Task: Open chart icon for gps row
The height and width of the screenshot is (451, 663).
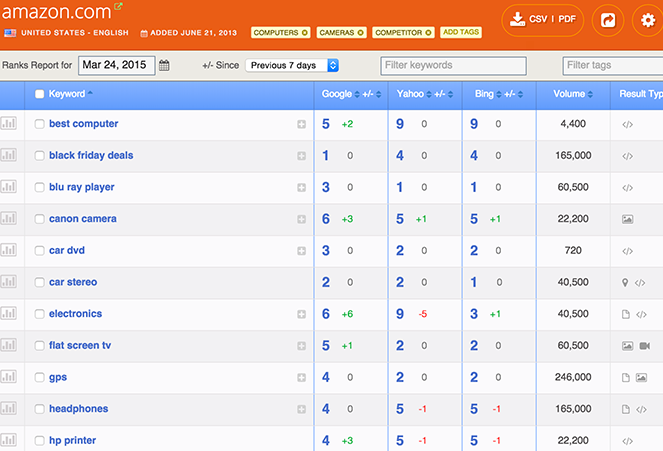Action: (8, 377)
